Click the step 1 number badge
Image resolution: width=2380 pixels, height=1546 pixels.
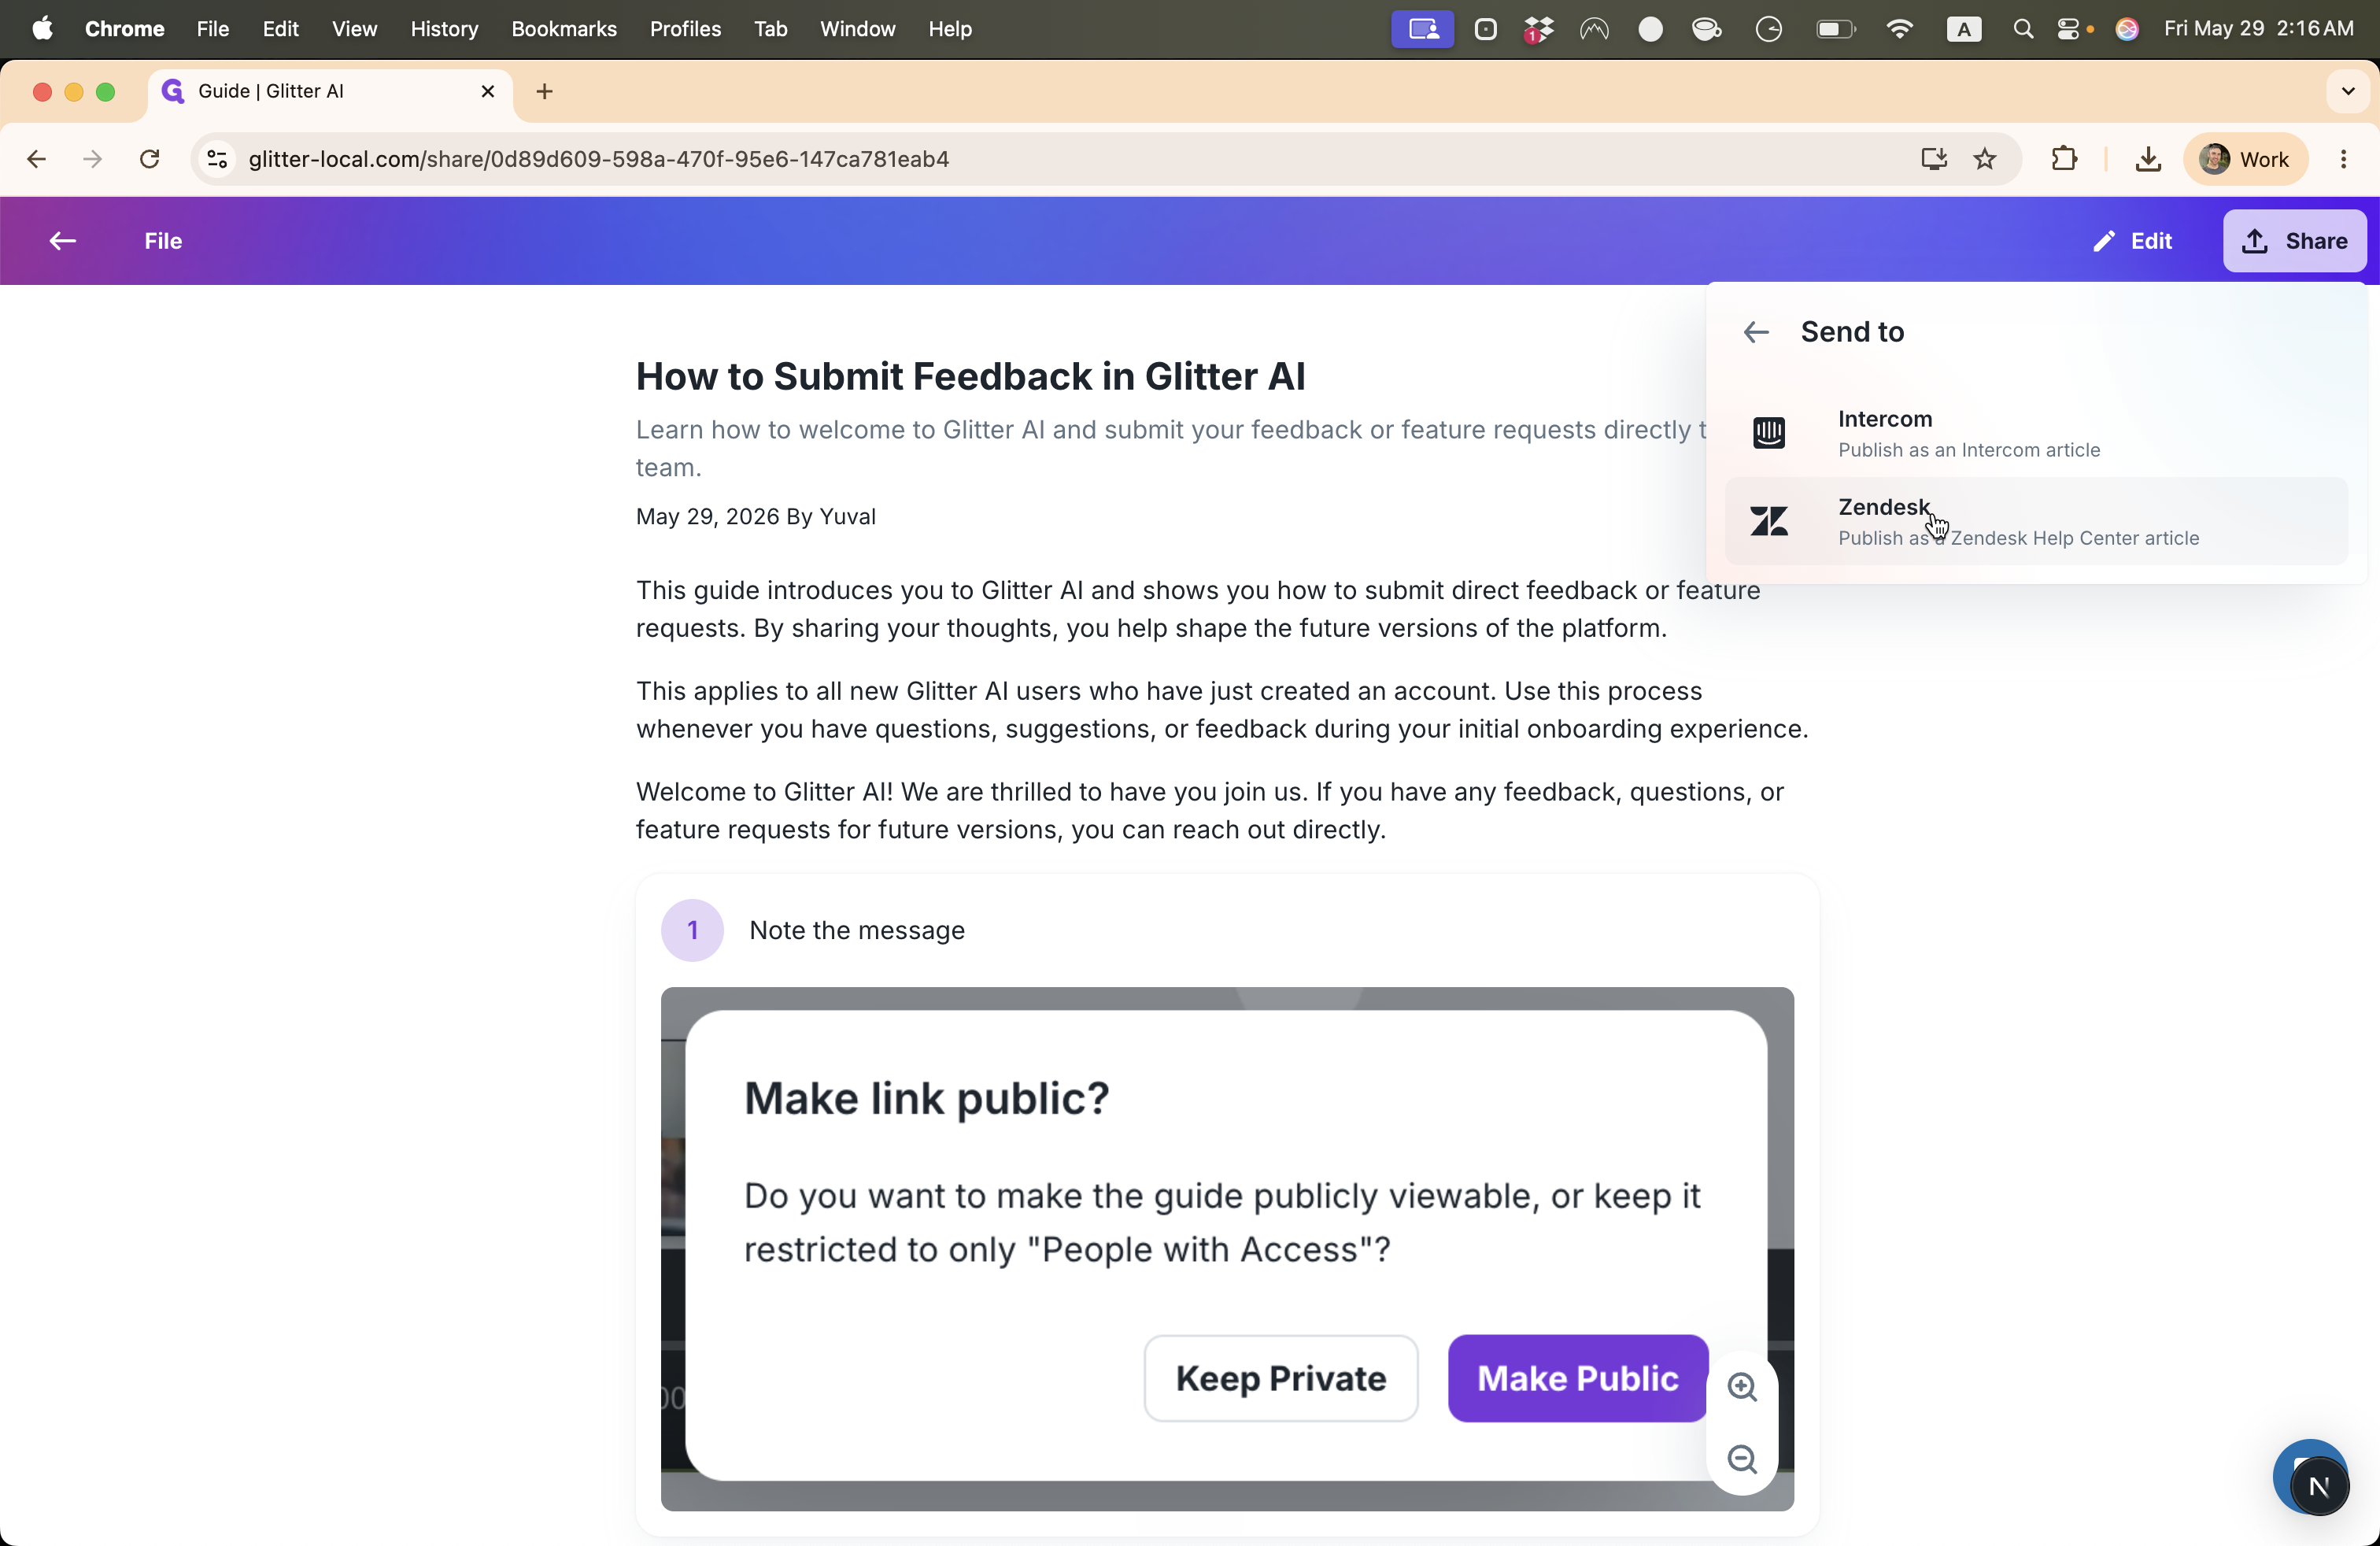click(x=692, y=931)
